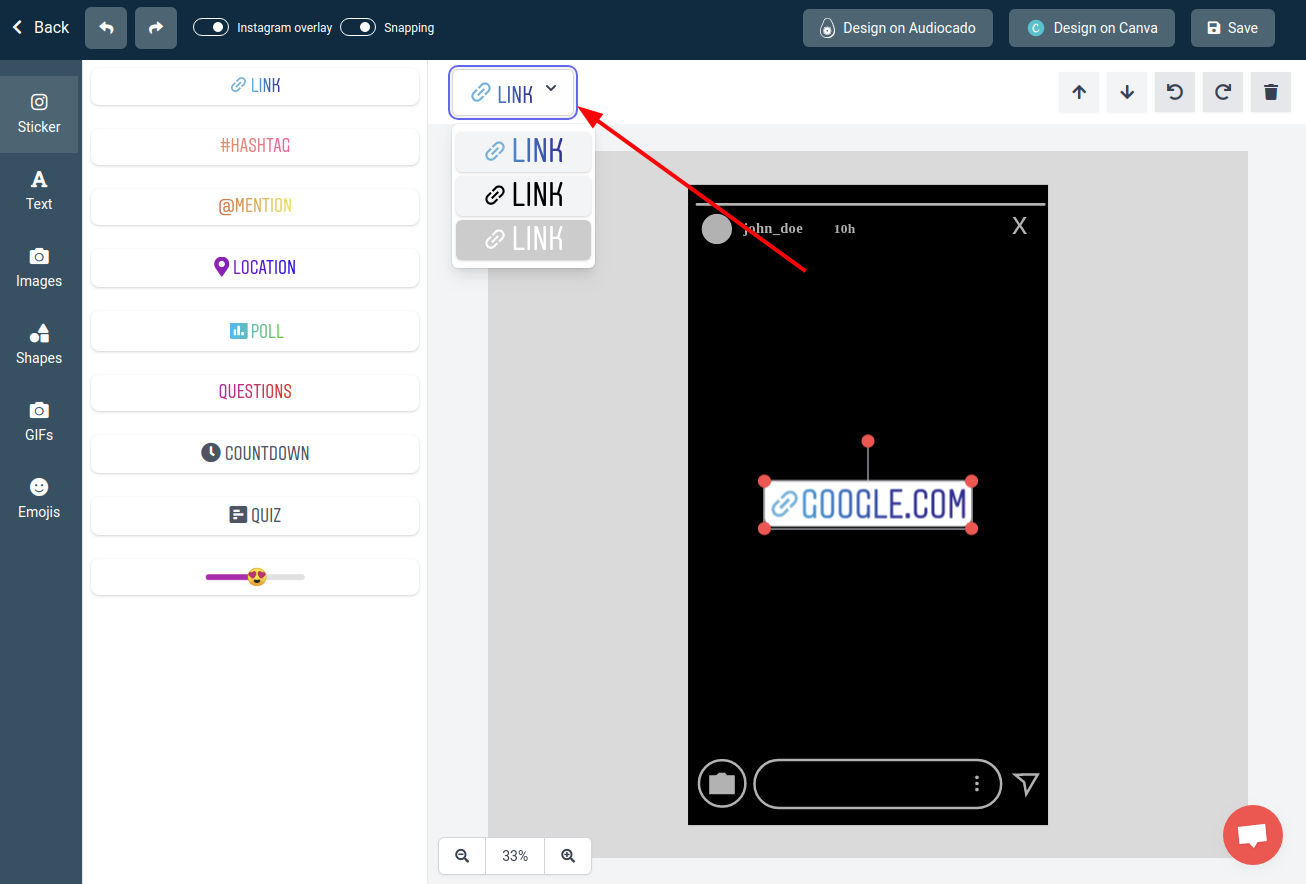The height and width of the screenshot is (884, 1306).
Task: Toggle the Instagram overlay switch
Action: pos(211,27)
